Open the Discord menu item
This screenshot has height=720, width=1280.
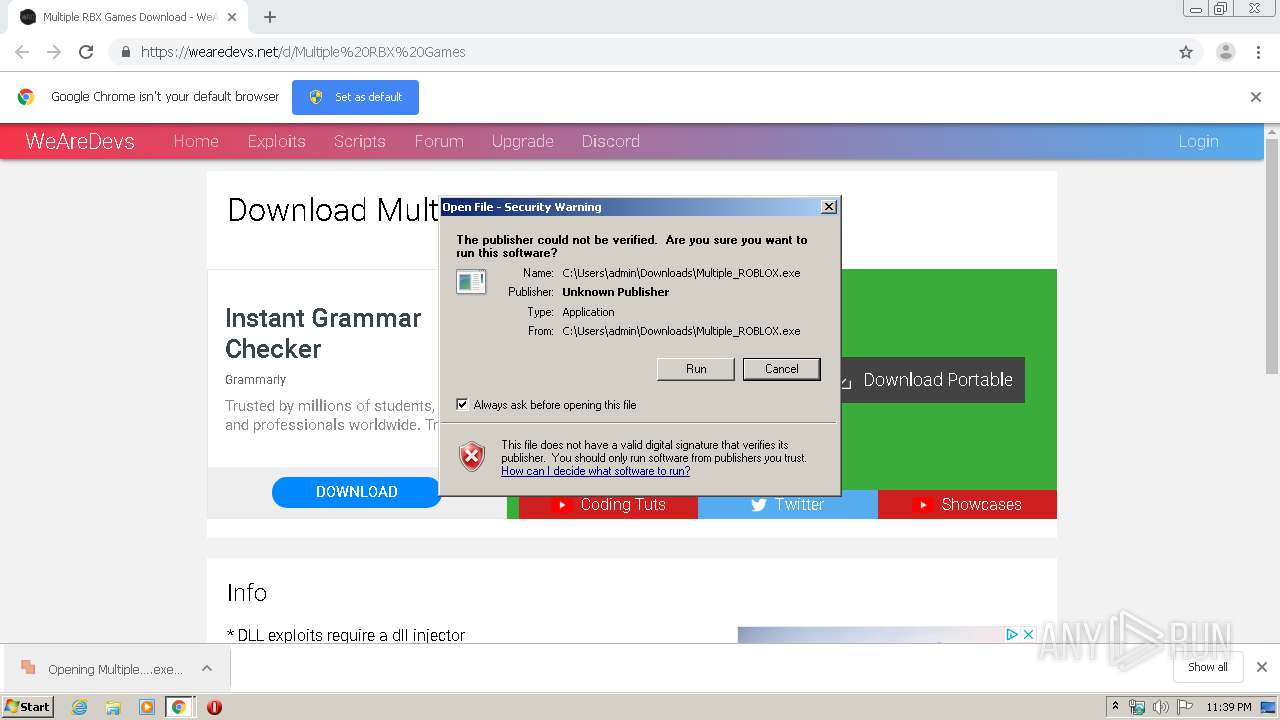[x=611, y=141]
